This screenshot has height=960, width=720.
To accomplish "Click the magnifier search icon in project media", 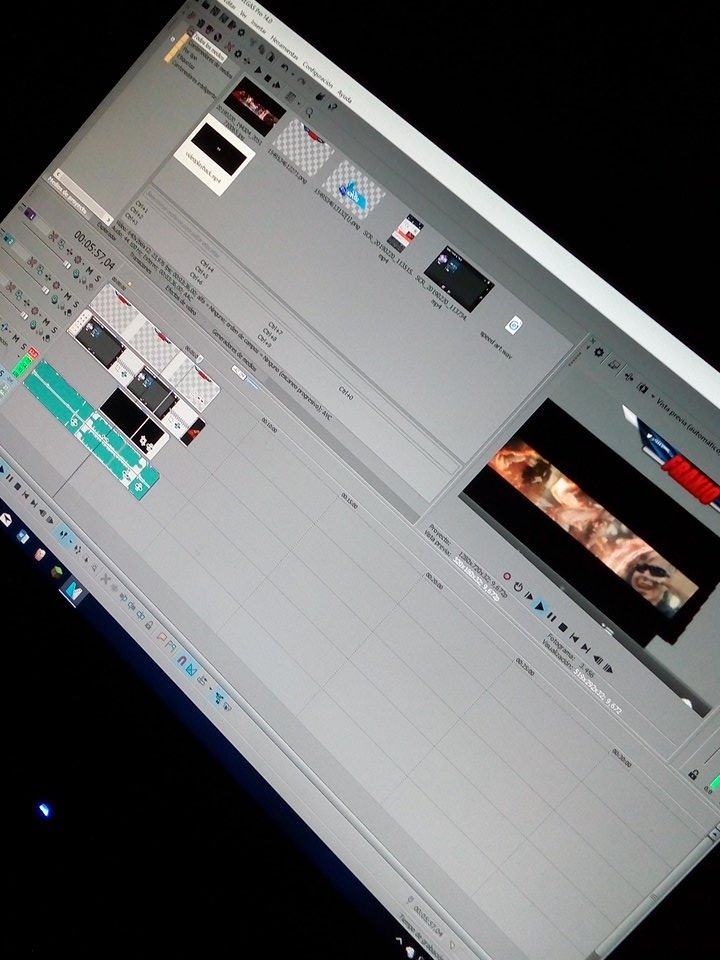I will [309, 112].
